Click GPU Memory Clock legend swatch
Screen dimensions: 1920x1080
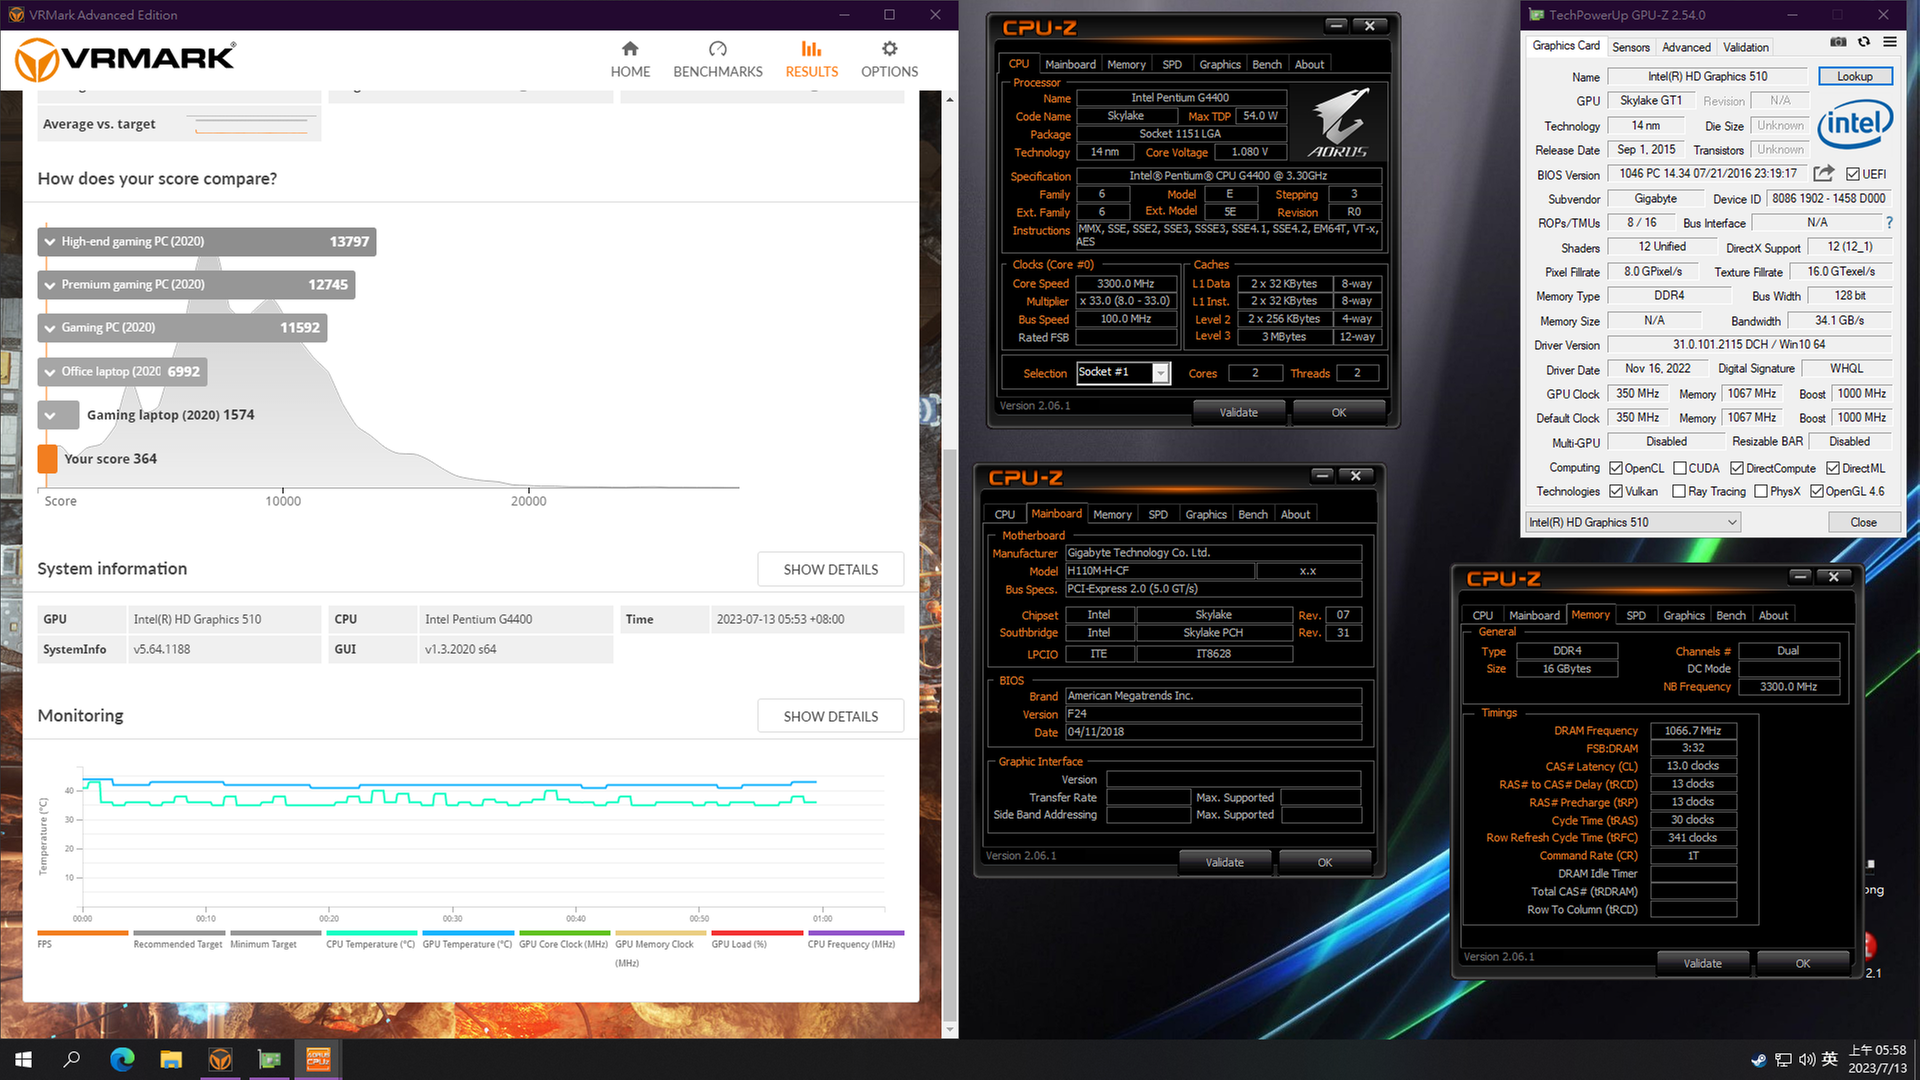[660, 933]
